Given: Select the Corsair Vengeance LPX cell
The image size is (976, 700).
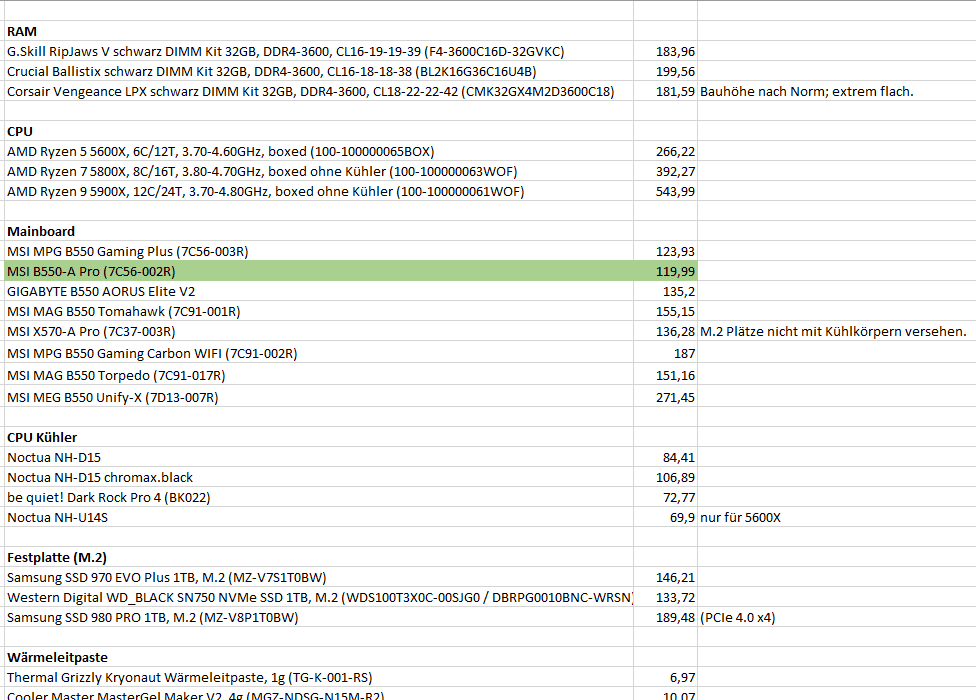Looking at the screenshot, I should (319, 91).
